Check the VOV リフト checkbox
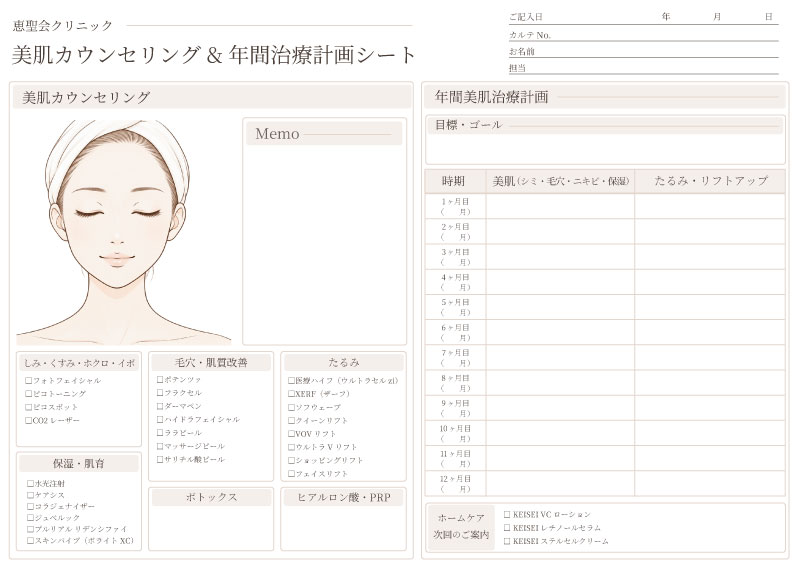This screenshot has width=800, height=565. (x=291, y=434)
